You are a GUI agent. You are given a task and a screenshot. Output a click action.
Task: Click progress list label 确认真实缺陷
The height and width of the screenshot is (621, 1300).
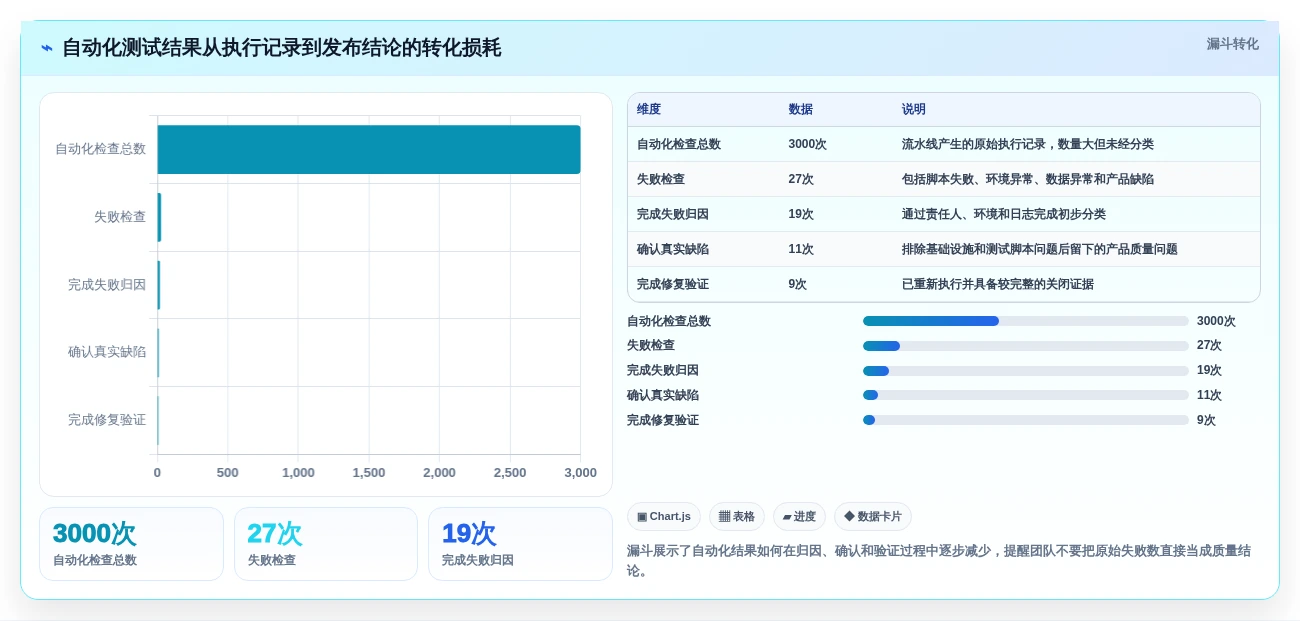663,395
